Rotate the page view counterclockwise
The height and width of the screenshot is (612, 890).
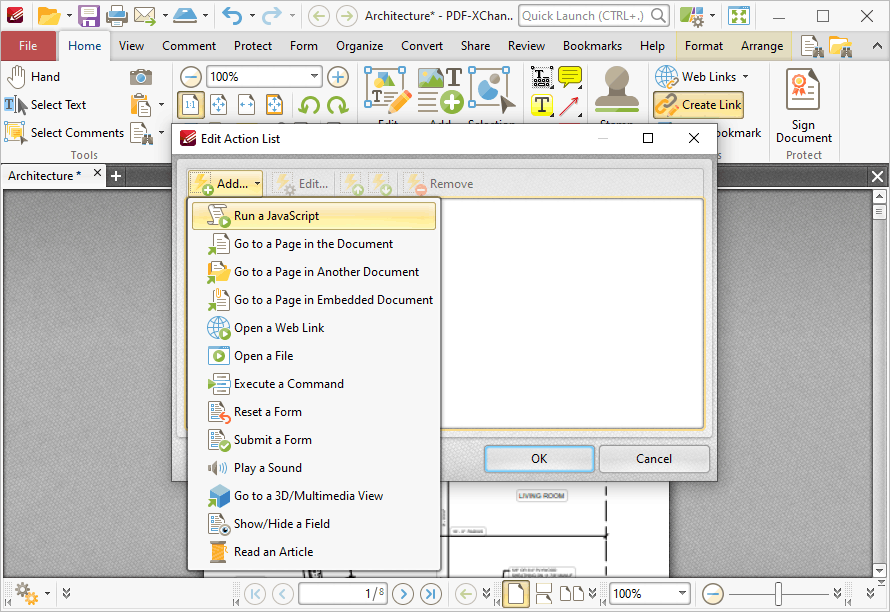coord(309,105)
